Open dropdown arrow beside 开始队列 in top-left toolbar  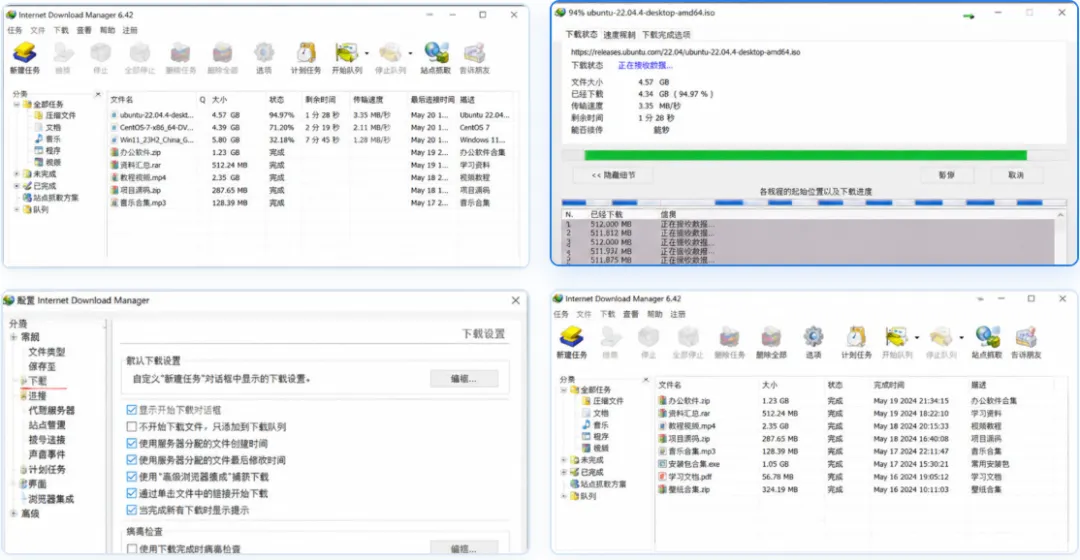pyautogui.click(x=366, y=54)
